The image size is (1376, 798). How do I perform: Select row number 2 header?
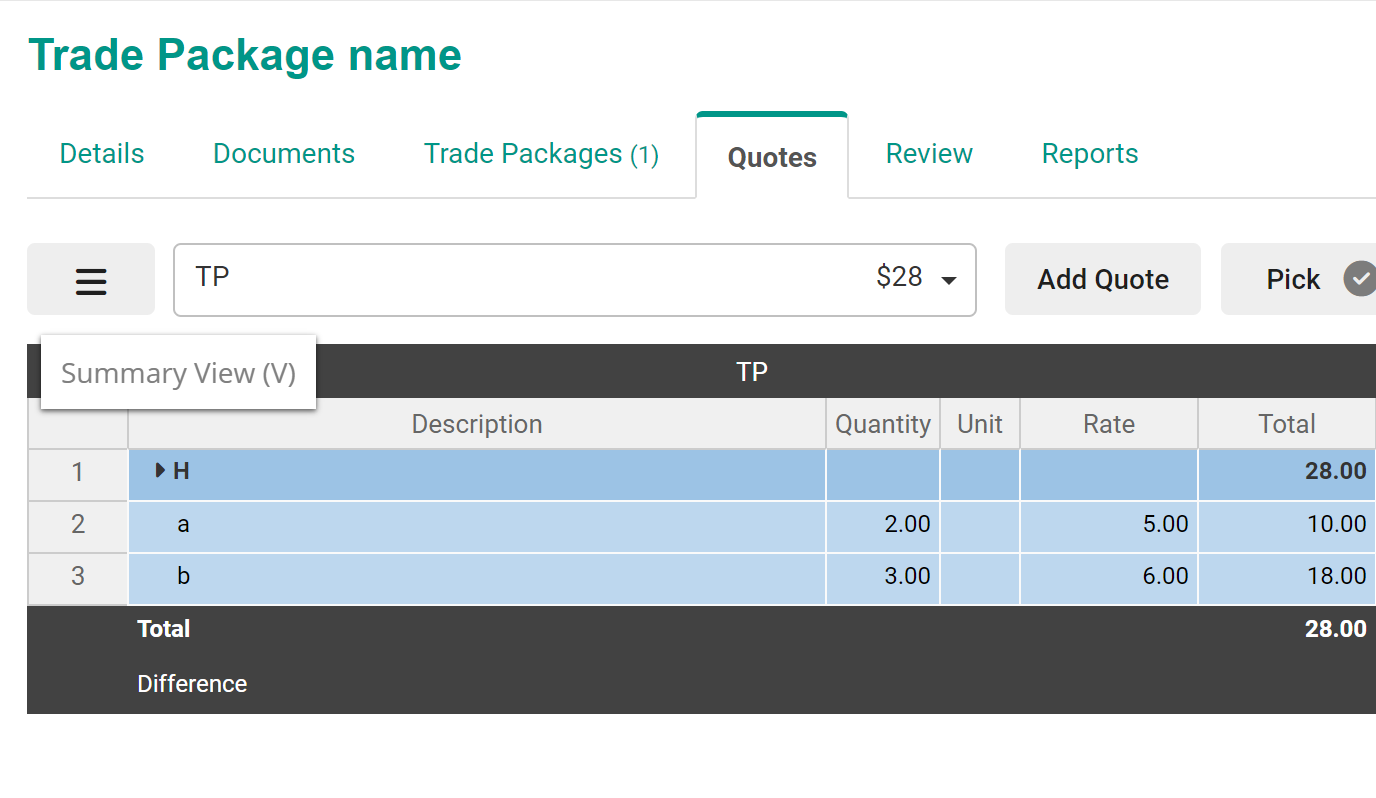click(78, 524)
